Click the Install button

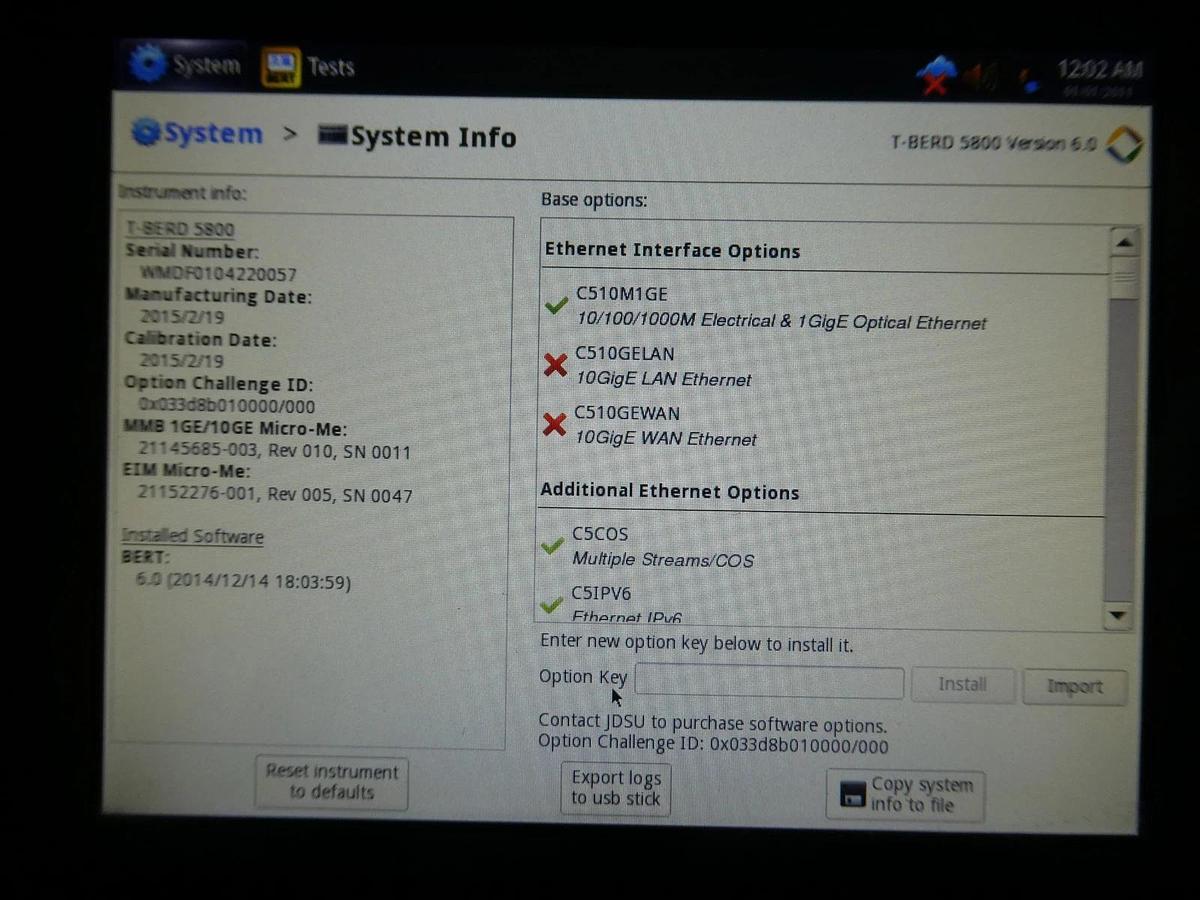pos(962,685)
